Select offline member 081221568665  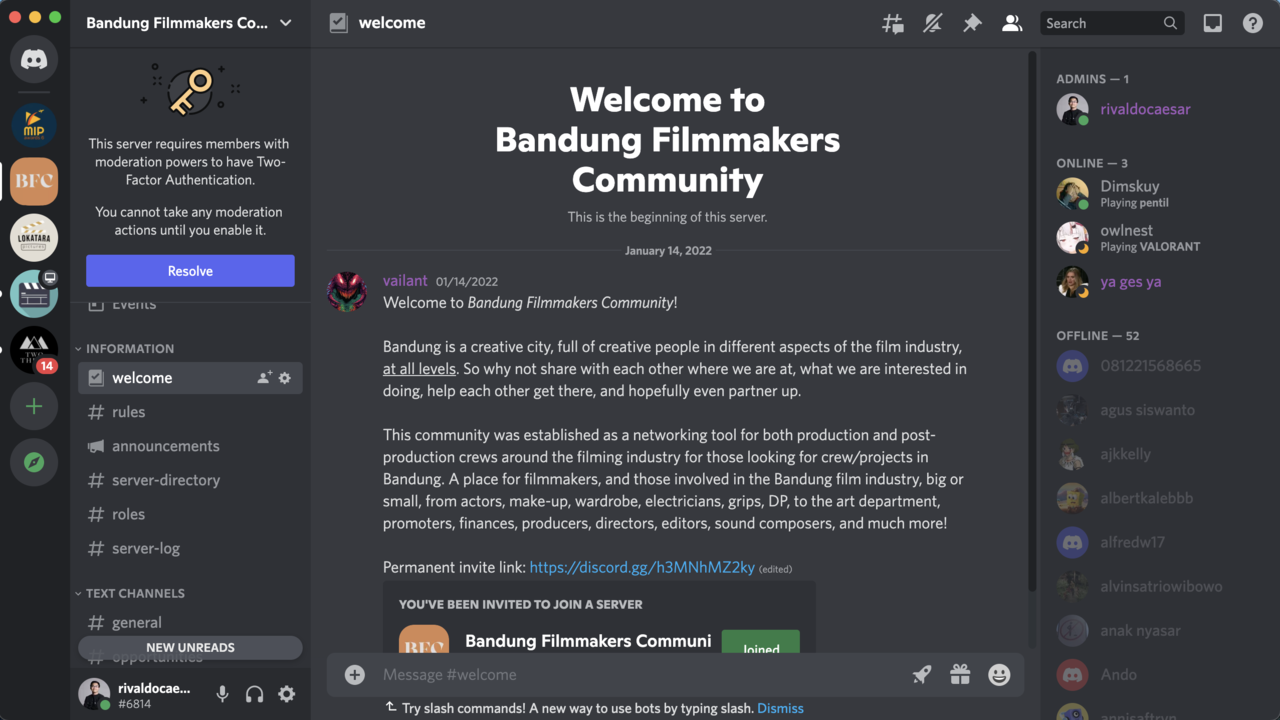(1157, 366)
